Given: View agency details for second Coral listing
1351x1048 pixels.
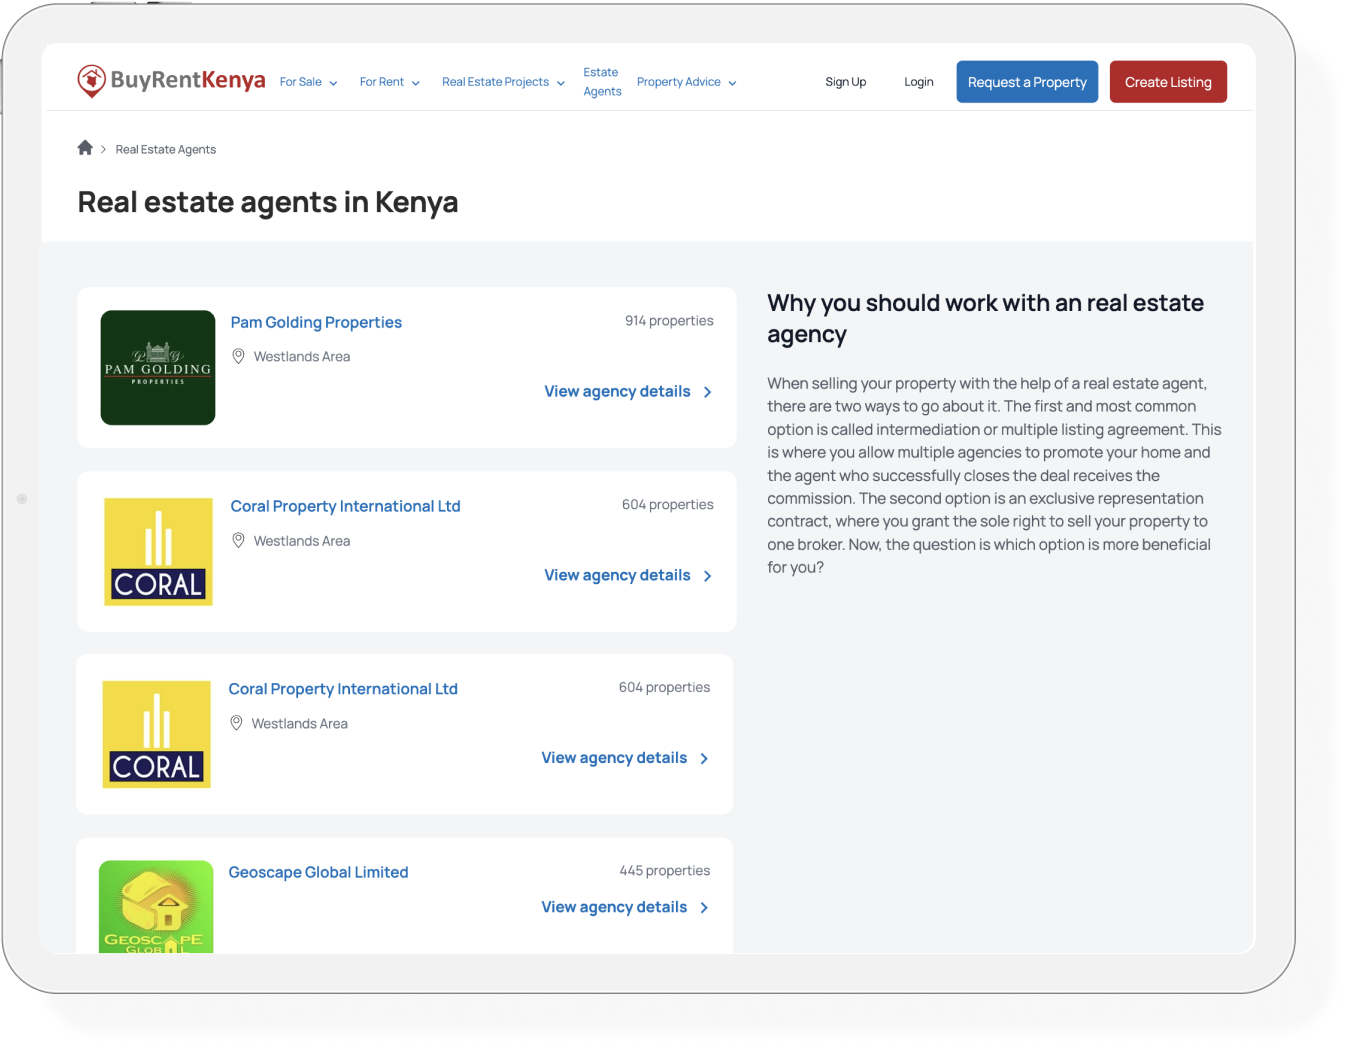Looking at the screenshot, I should coord(614,758).
